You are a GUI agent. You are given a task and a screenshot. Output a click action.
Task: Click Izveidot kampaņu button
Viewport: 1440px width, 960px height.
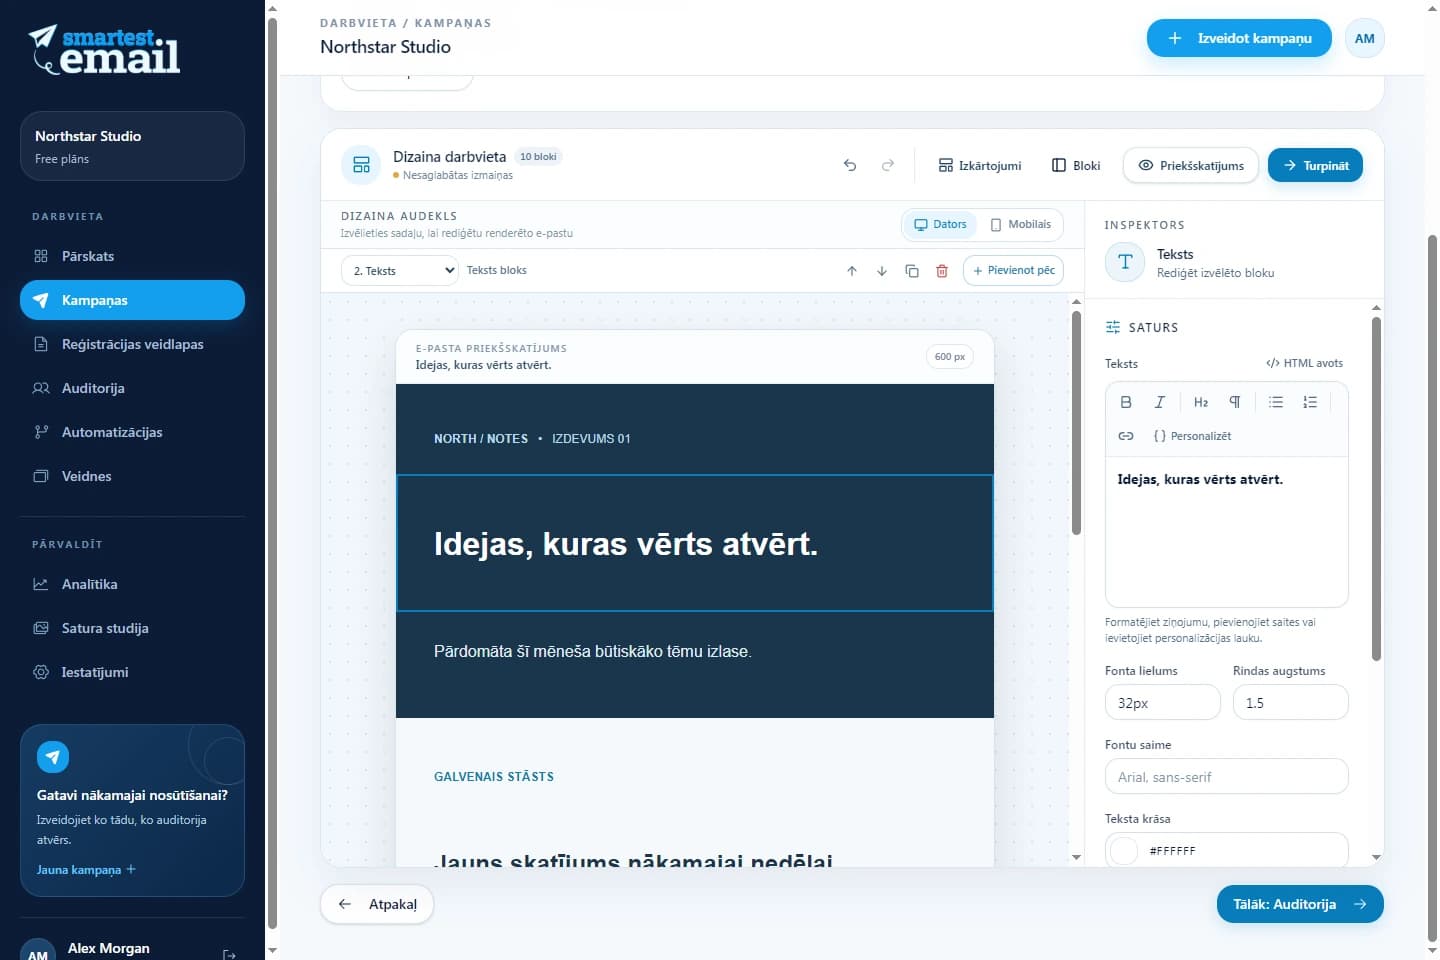(1239, 38)
